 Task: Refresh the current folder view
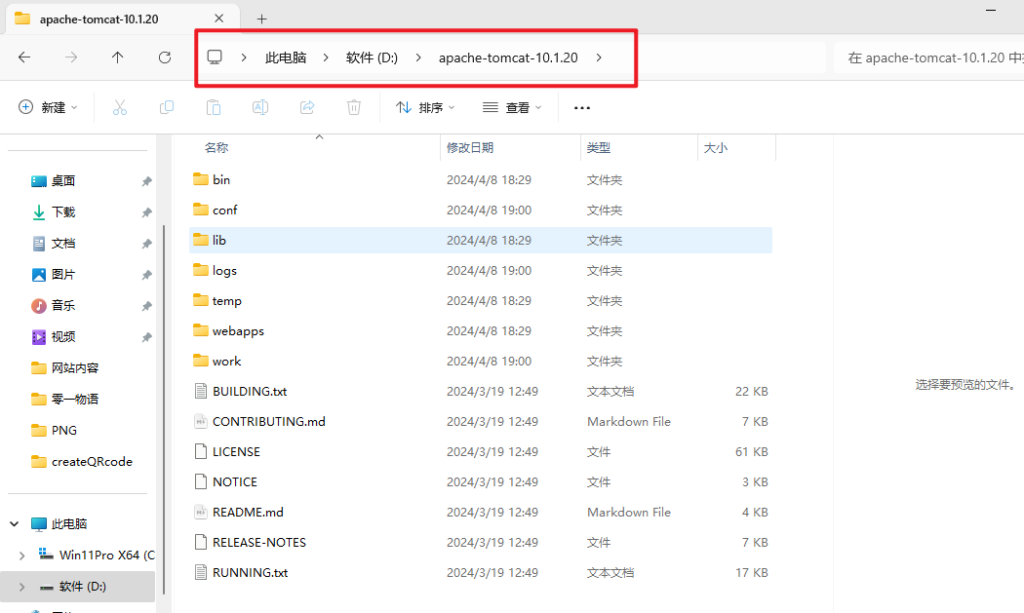[x=165, y=58]
